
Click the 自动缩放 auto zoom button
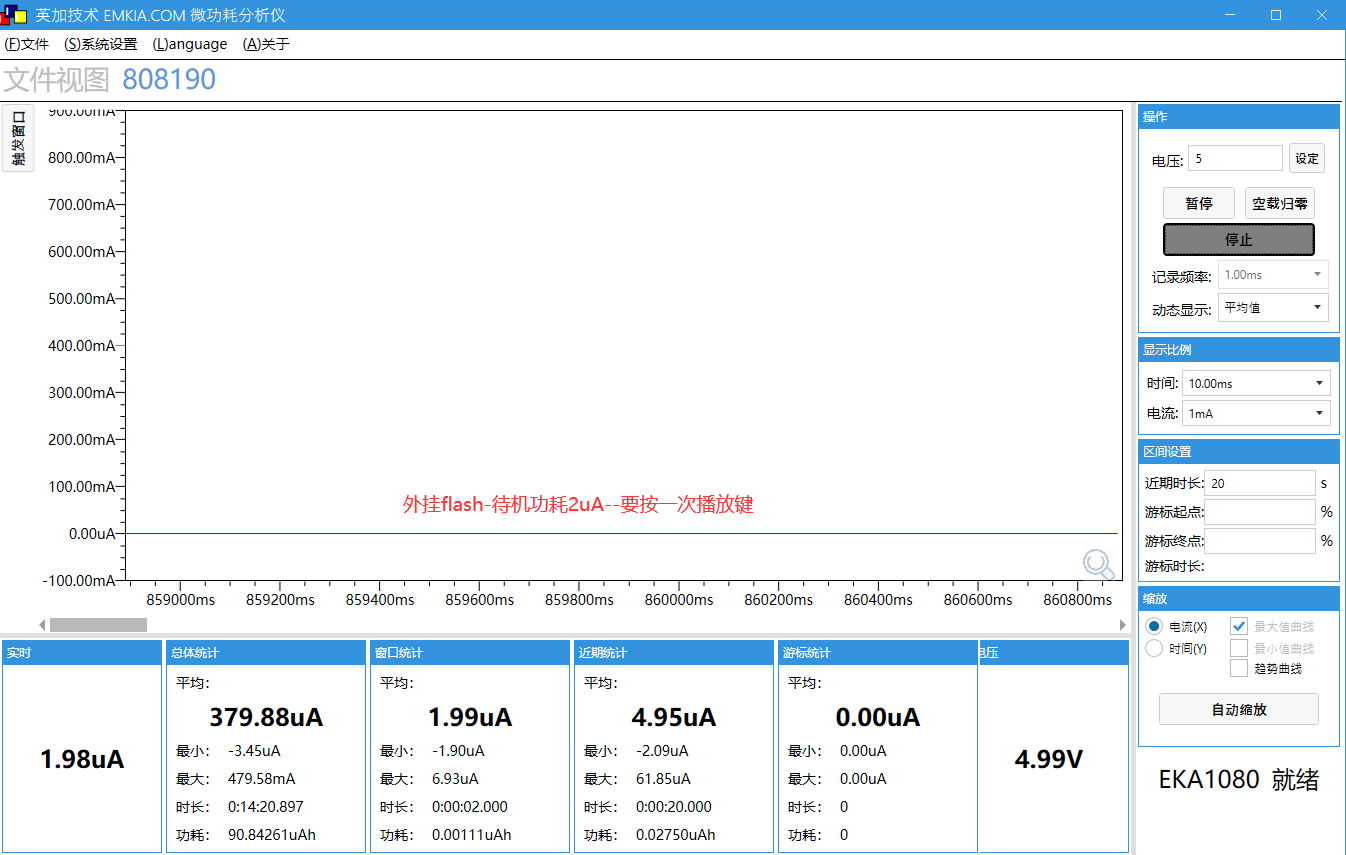pyautogui.click(x=1239, y=709)
